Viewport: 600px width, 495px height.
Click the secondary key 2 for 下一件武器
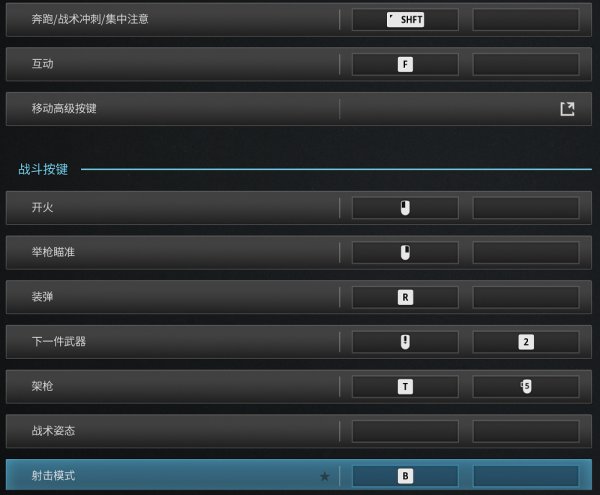pyautogui.click(x=526, y=342)
